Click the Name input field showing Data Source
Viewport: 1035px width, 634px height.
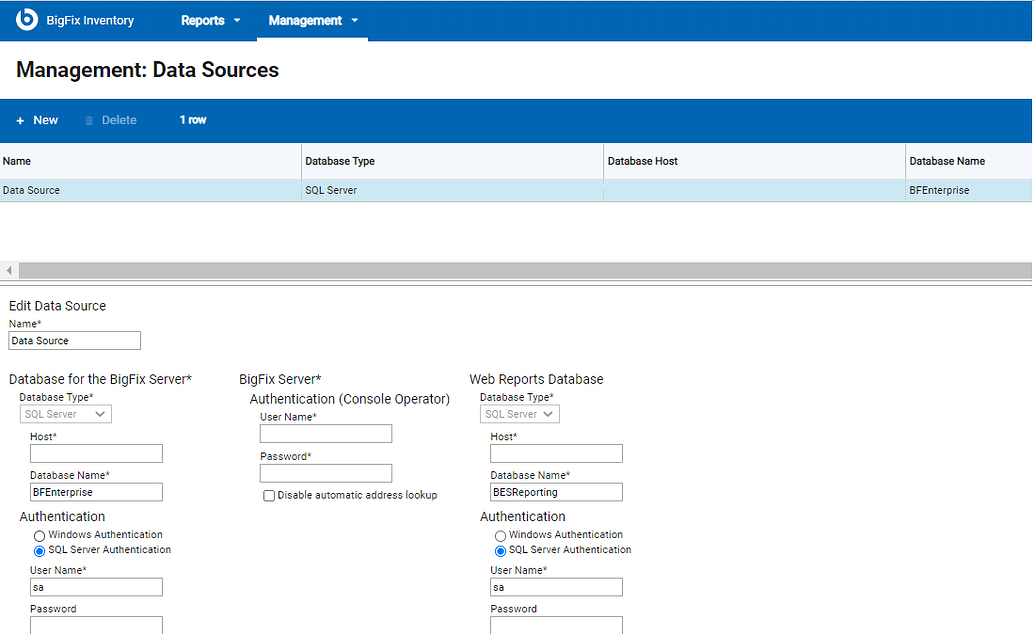pos(74,340)
